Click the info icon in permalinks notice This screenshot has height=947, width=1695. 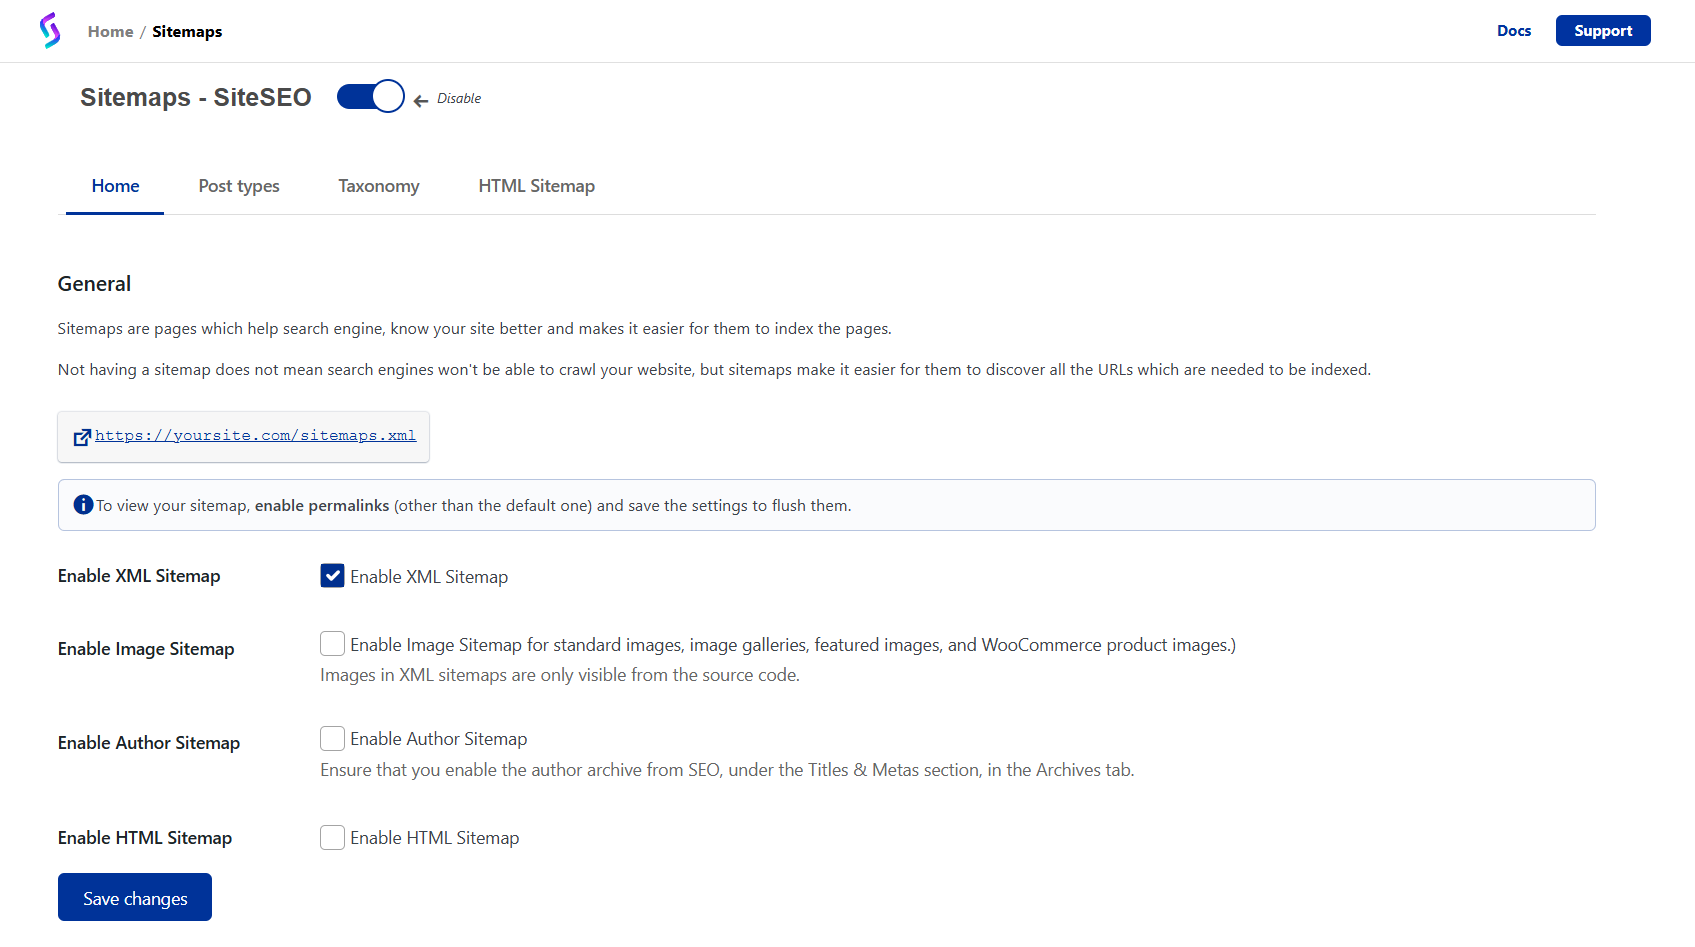[84, 505]
